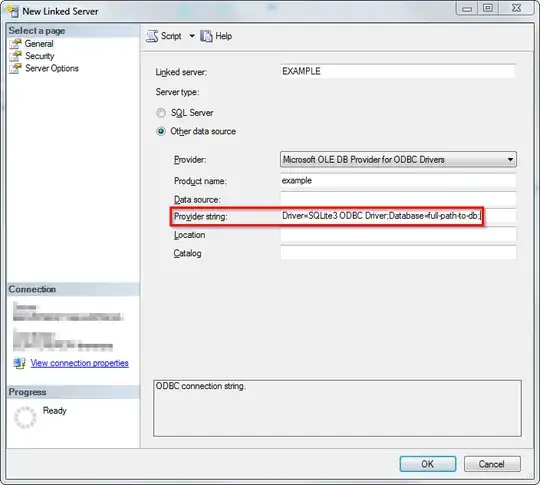The image size is (540, 485).
Task: Click the Server type label
Action: (x=177, y=92)
